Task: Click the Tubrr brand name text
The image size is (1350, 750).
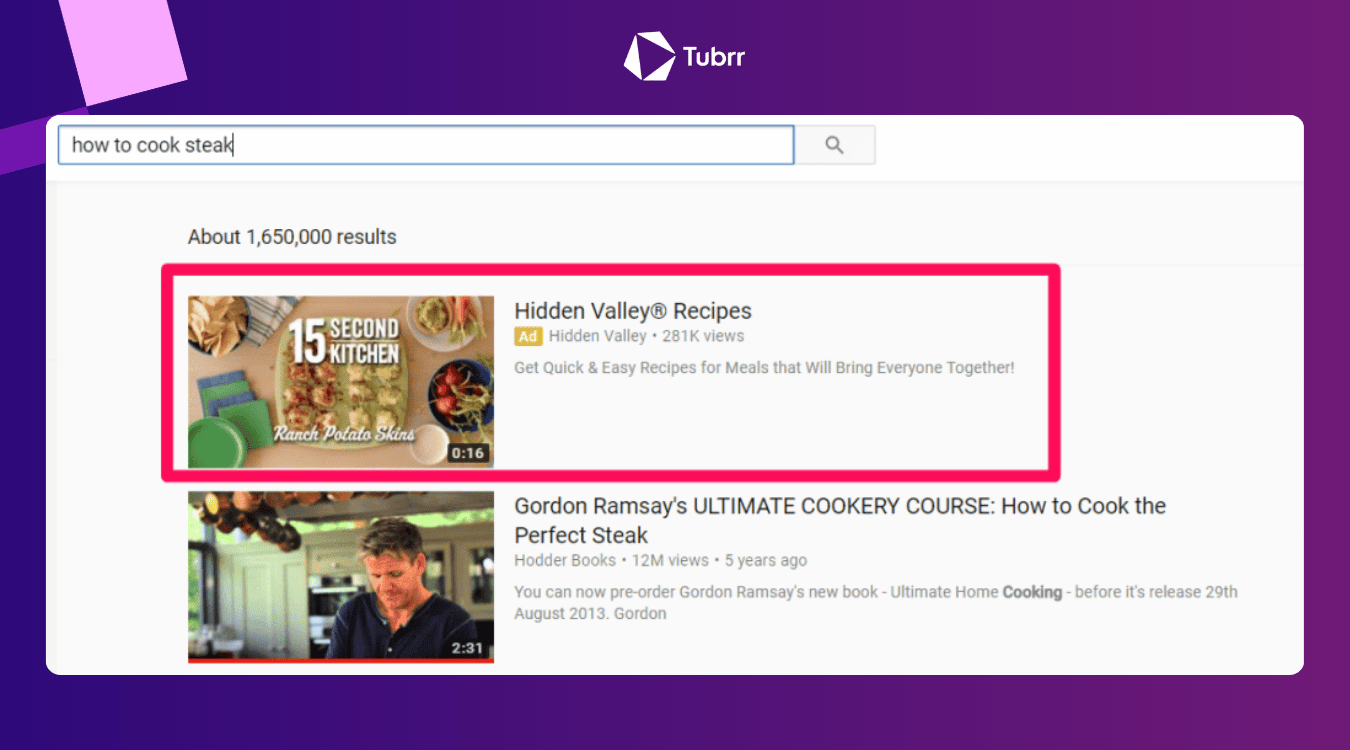Action: [x=714, y=57]
